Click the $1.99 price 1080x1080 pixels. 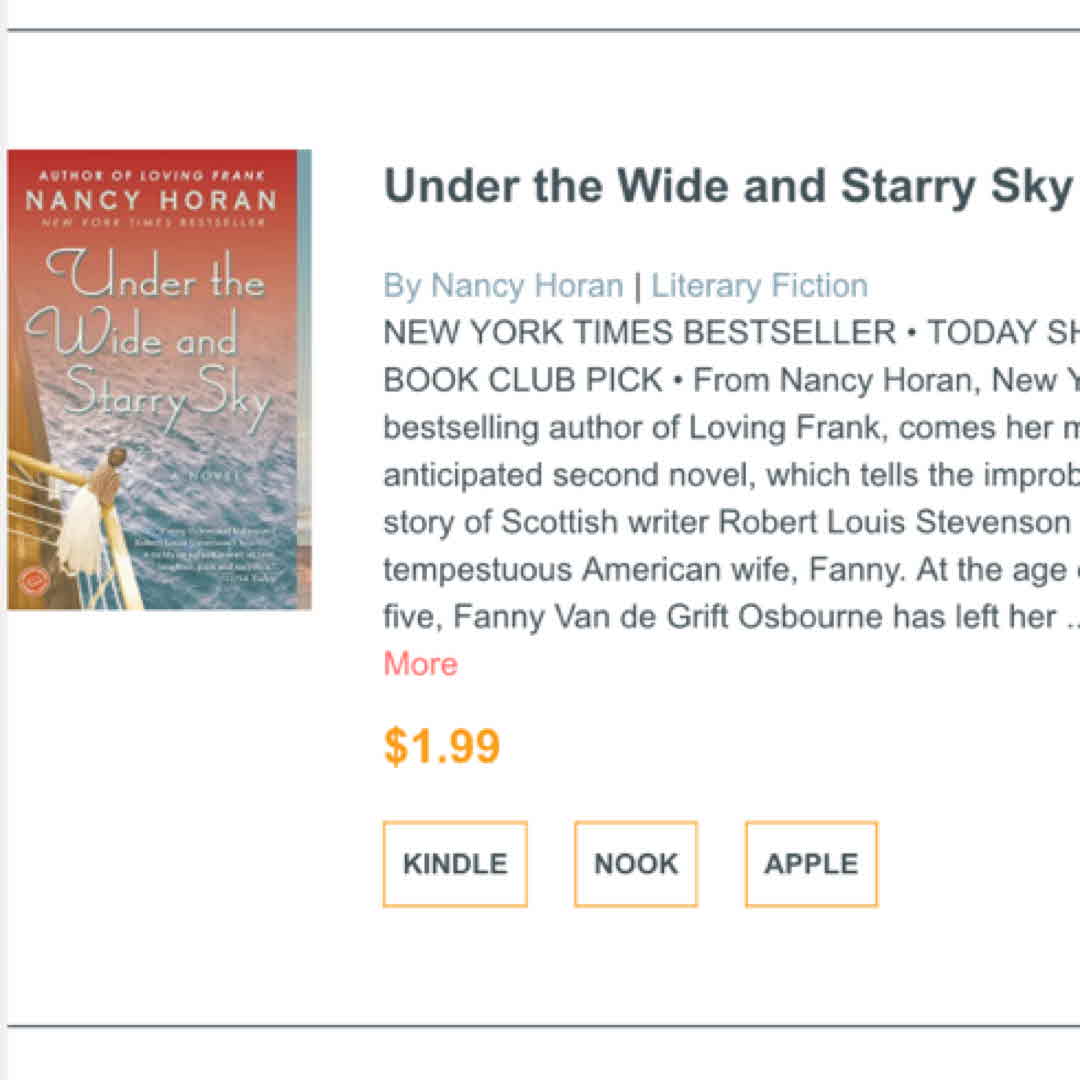[441, 747]
